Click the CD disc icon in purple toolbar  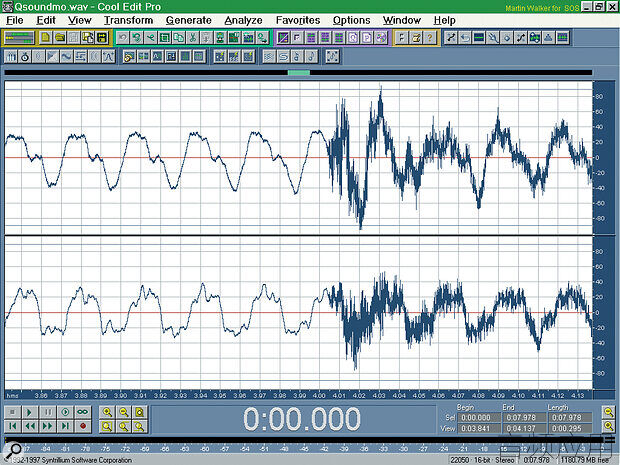381,38
